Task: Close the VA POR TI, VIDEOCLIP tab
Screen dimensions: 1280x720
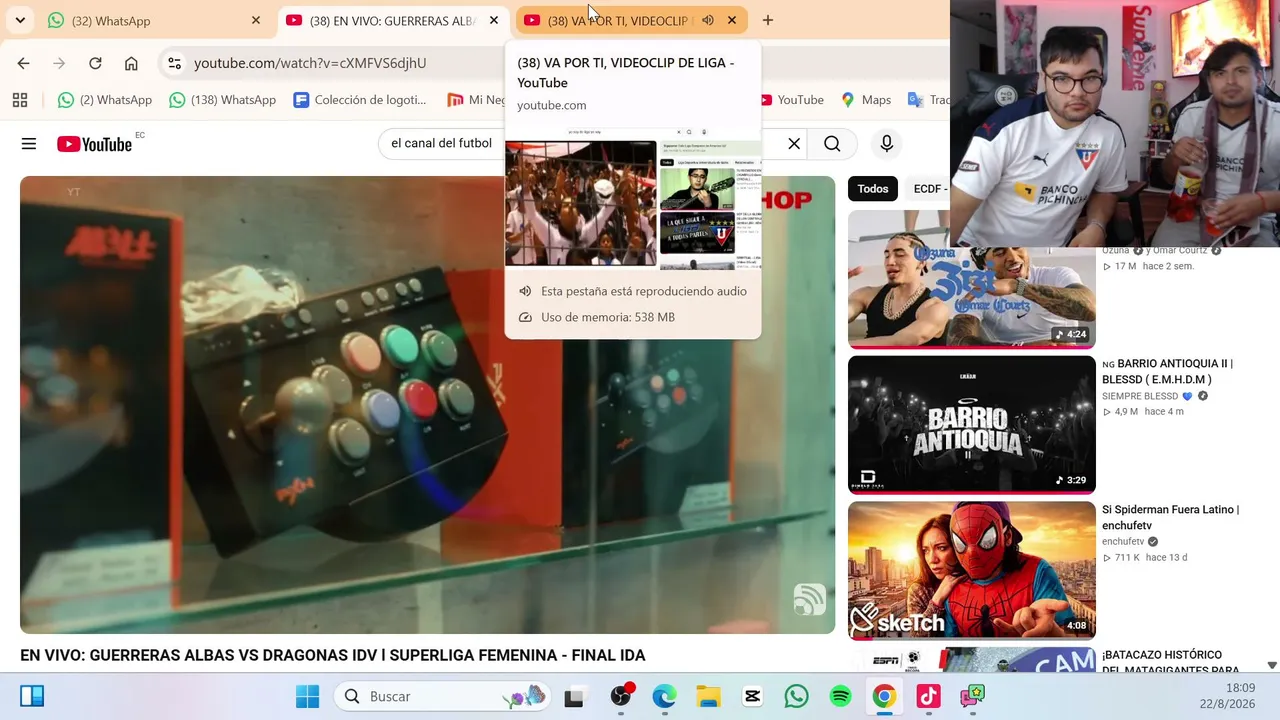Action: pyautogui.click(x=732, y=20)
